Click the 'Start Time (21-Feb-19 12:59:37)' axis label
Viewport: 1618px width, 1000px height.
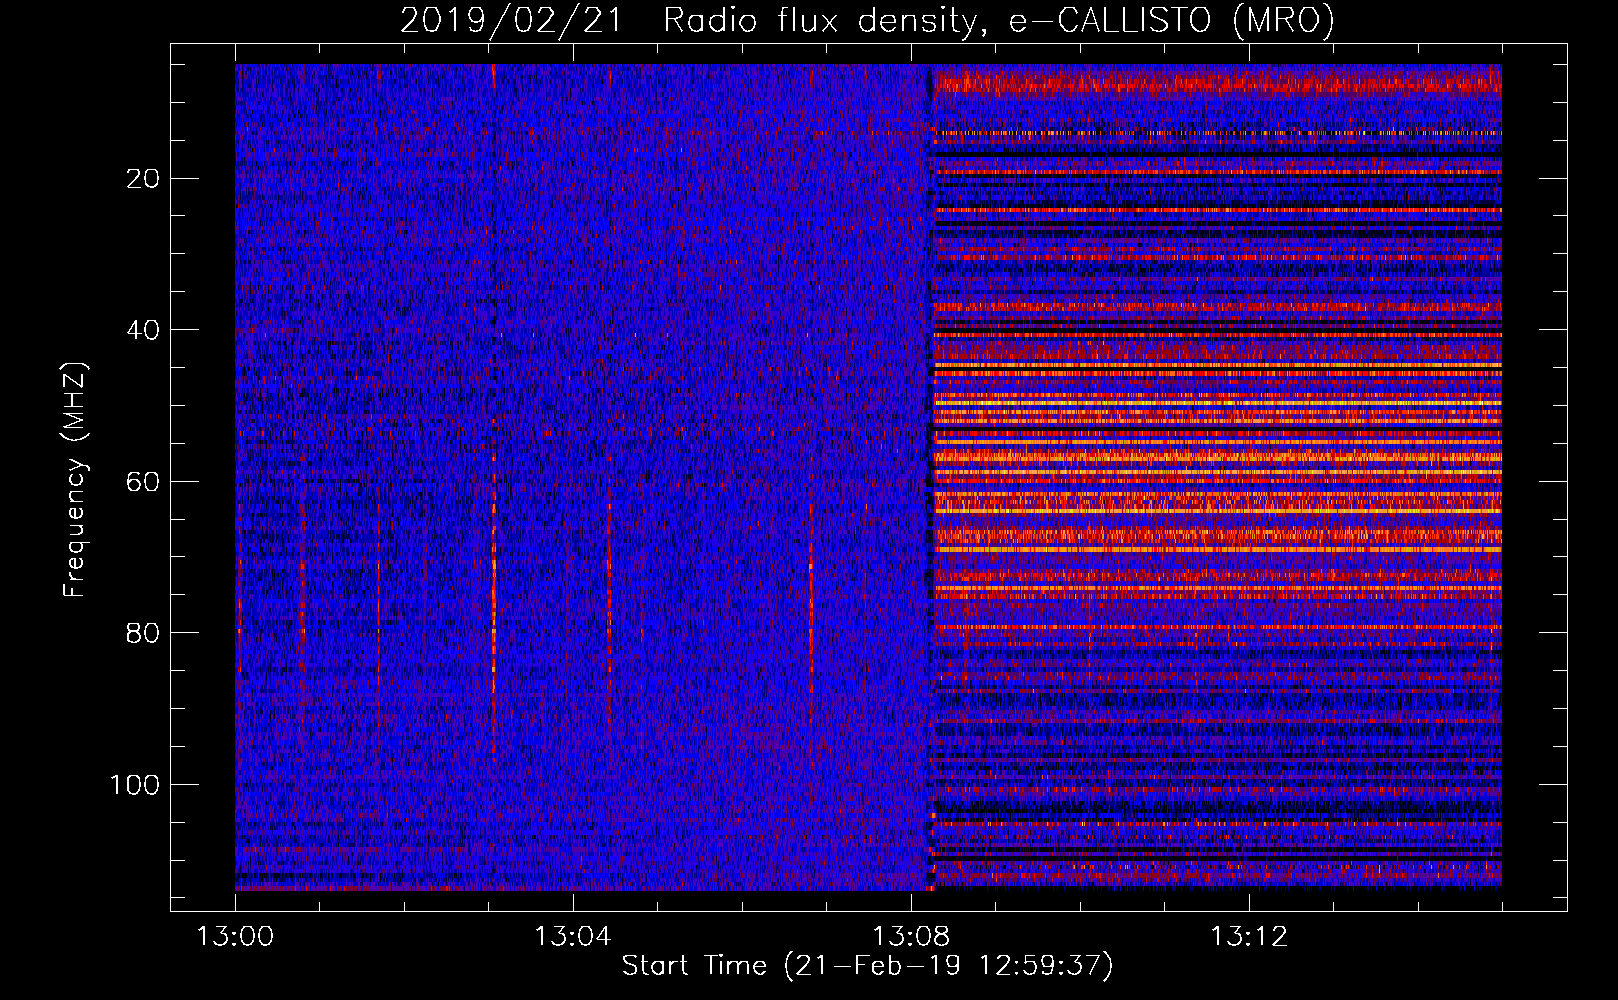coord(867,966)
